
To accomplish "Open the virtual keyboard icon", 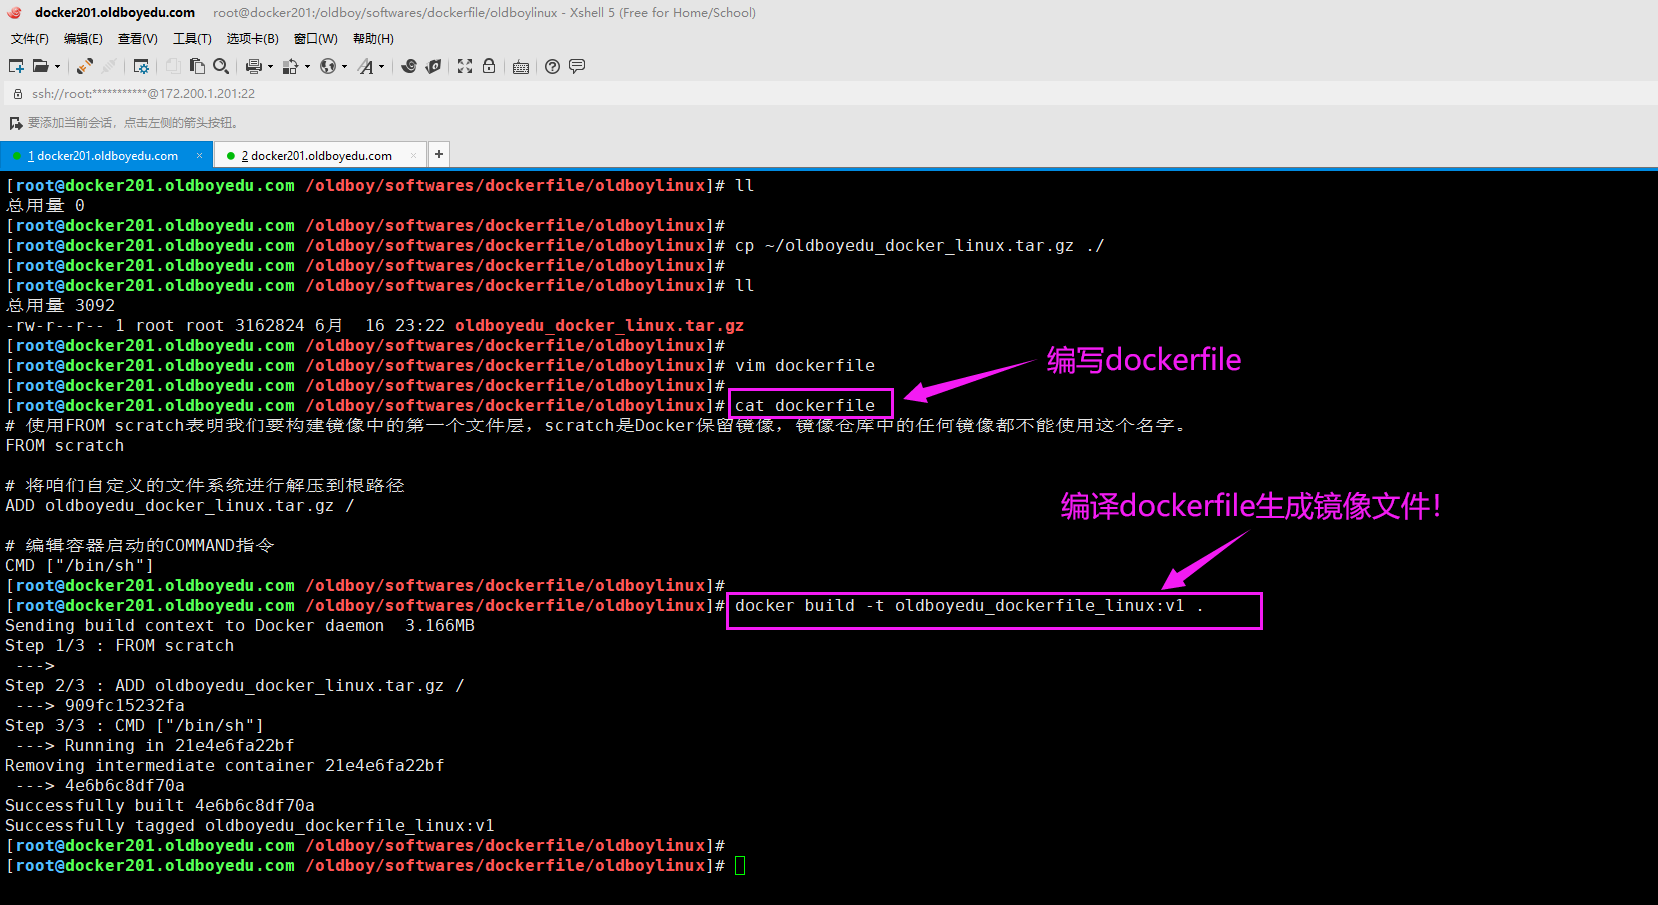I will (521, 67).
